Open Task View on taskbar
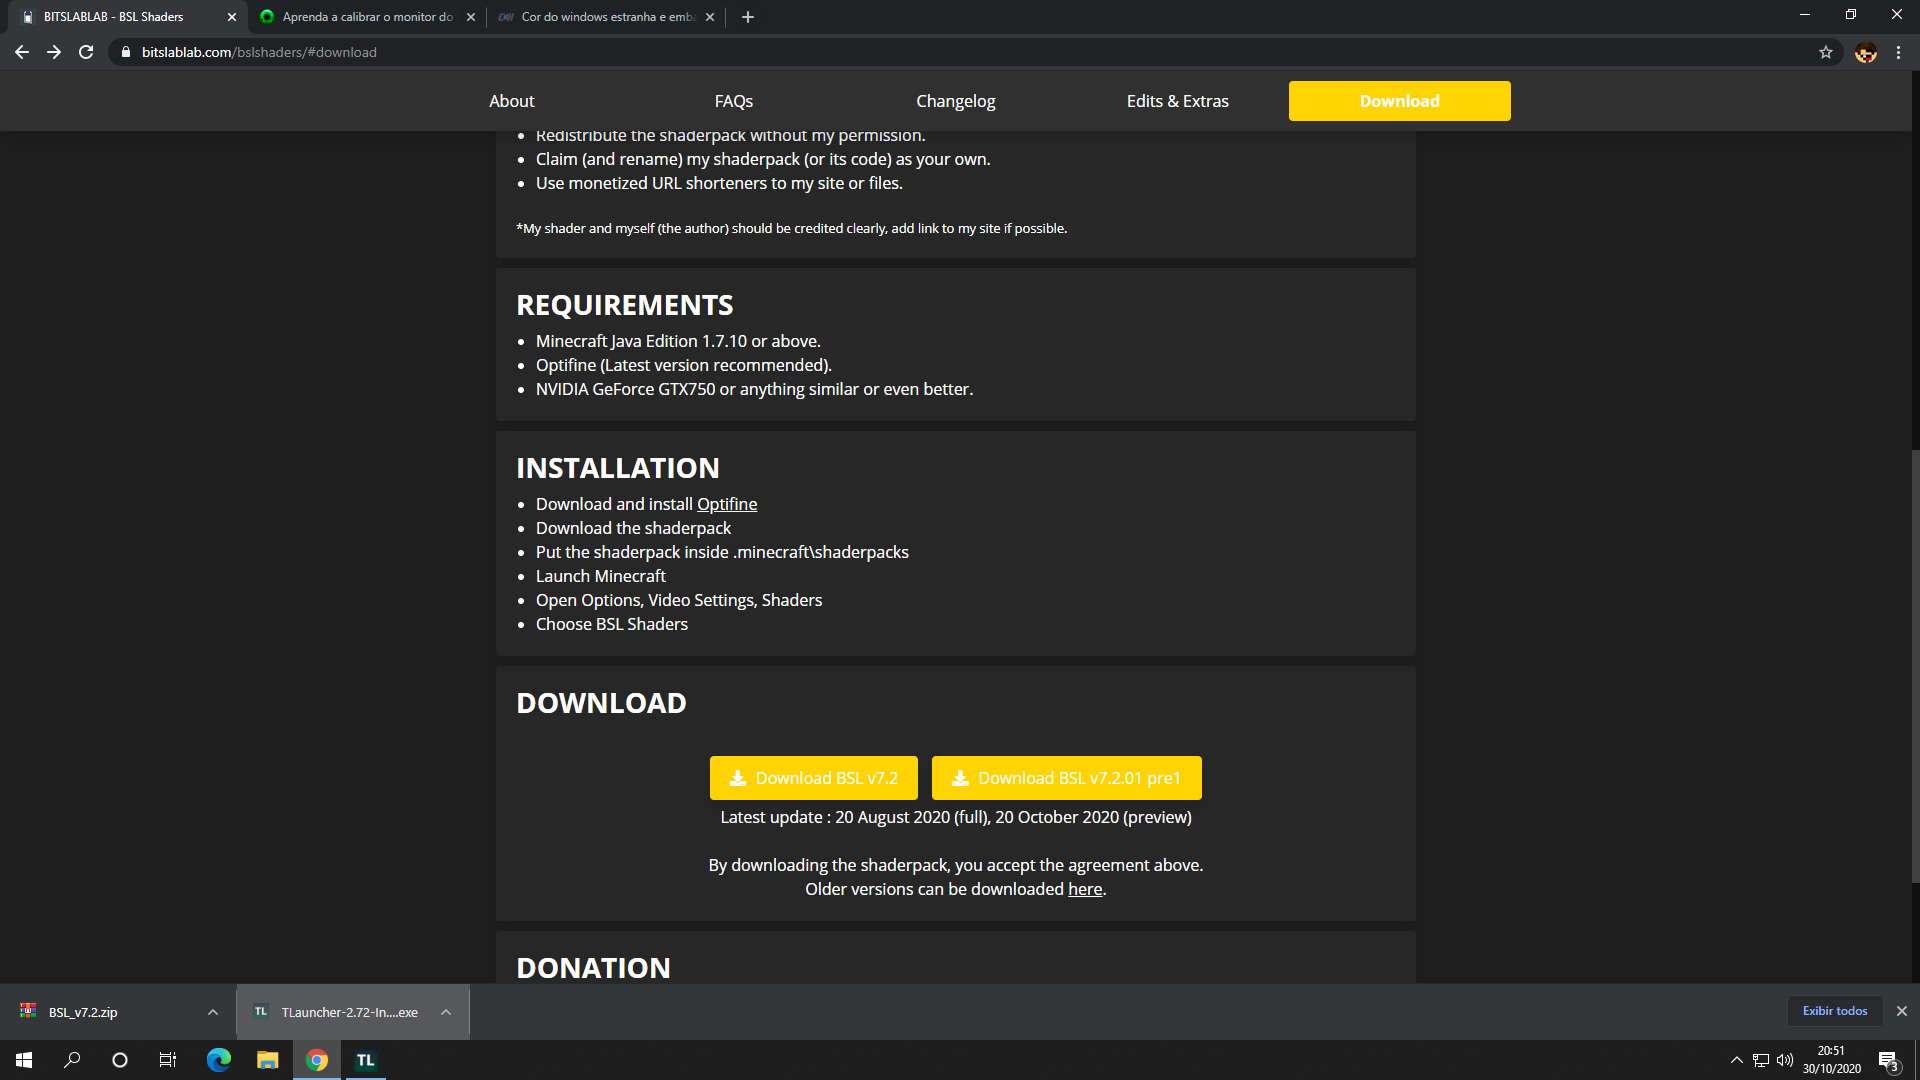The width and height of the screenshot is (1920, 1080). 168,1060
